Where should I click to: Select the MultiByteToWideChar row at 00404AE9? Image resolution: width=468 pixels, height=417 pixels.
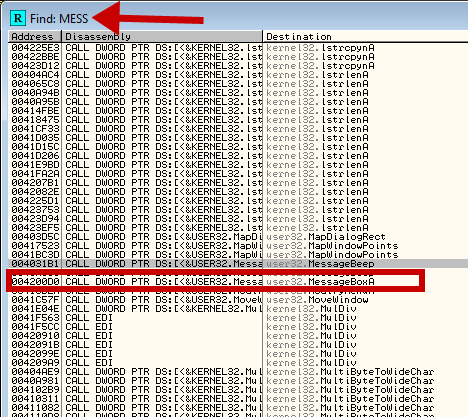tap(238, 372)
